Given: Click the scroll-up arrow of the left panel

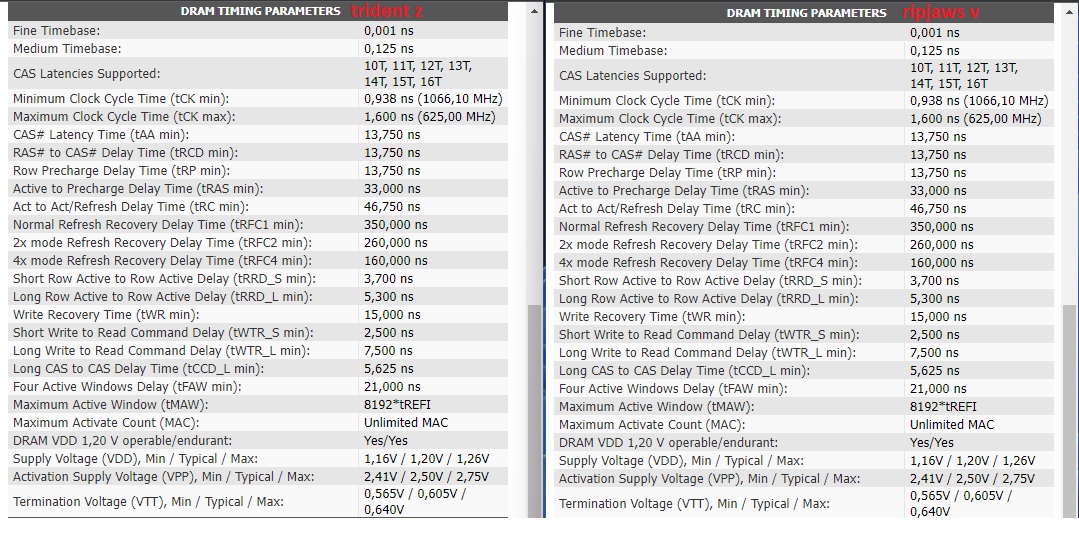Looking at the screenshot, I should pyautogui.click(x=534, y=10).
